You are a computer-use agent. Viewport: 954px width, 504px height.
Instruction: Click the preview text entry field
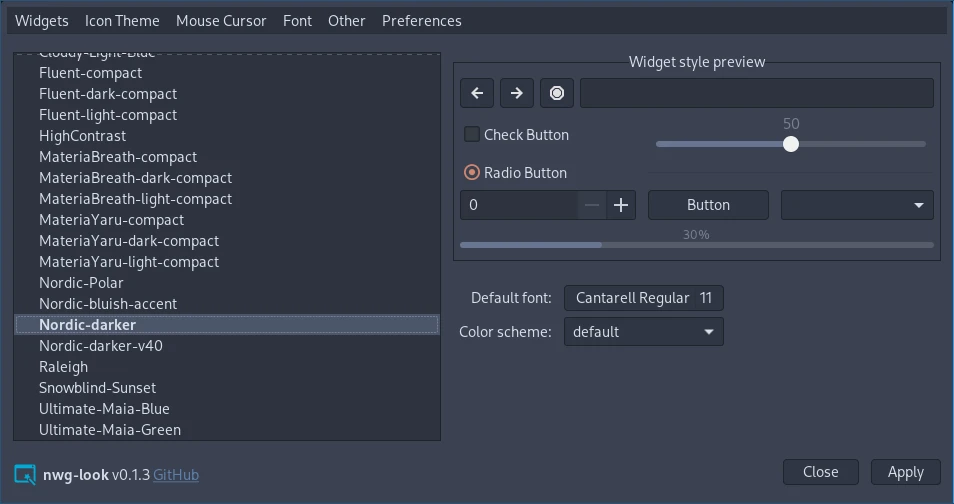(x=756, y=93)
